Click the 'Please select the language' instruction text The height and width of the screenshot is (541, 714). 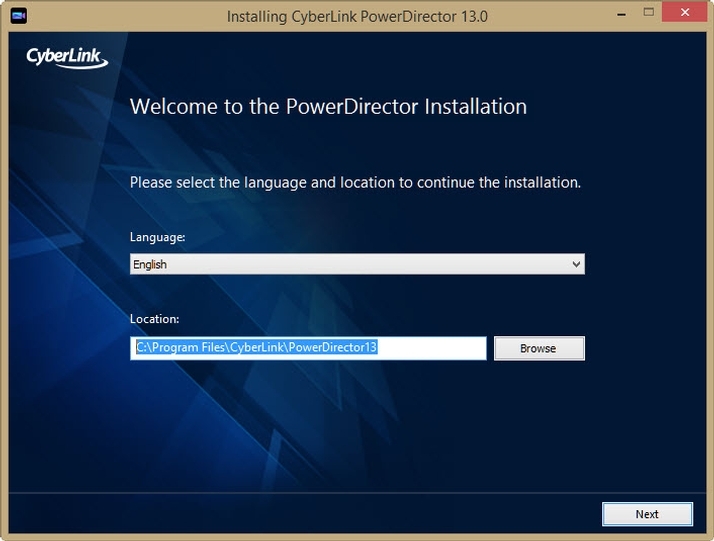355,183
